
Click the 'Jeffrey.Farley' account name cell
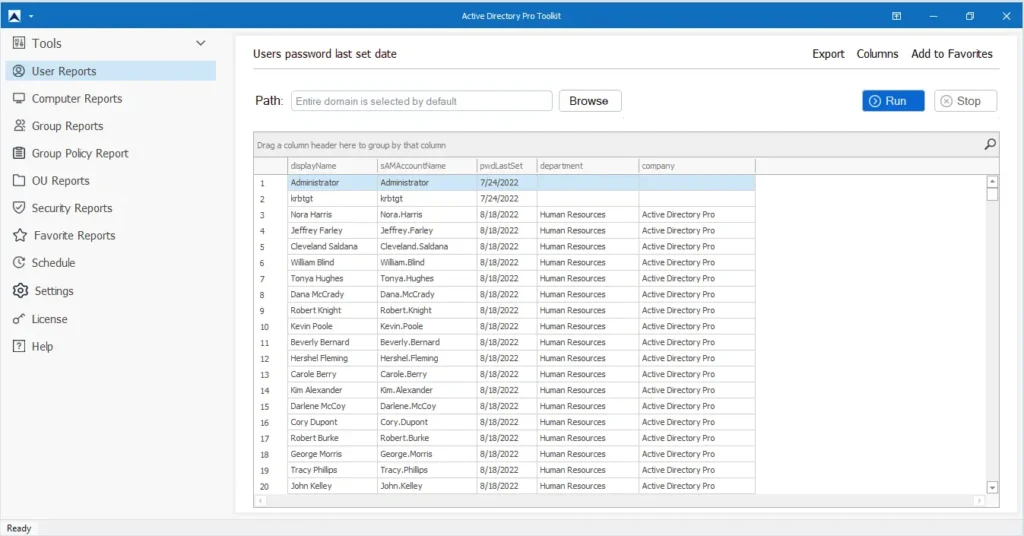point(426,230)
